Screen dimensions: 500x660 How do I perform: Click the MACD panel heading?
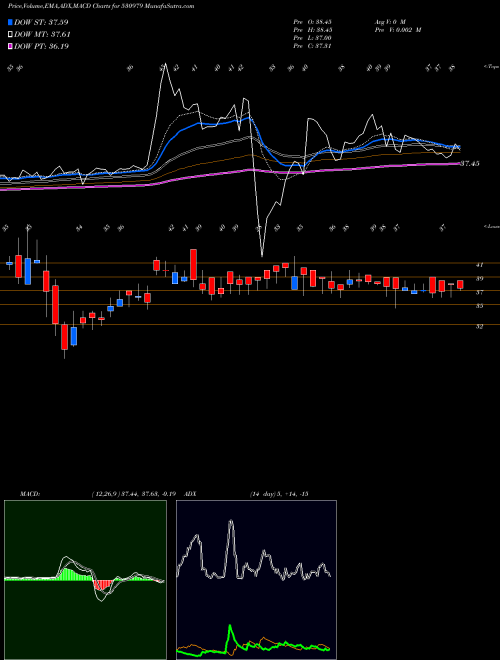click(x=29, y=493)
